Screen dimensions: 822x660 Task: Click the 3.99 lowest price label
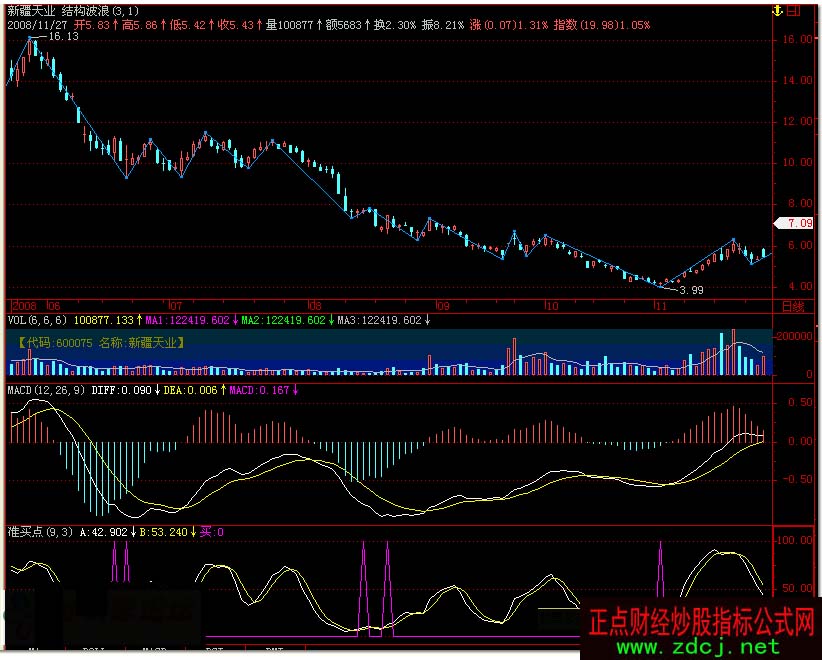691,290
